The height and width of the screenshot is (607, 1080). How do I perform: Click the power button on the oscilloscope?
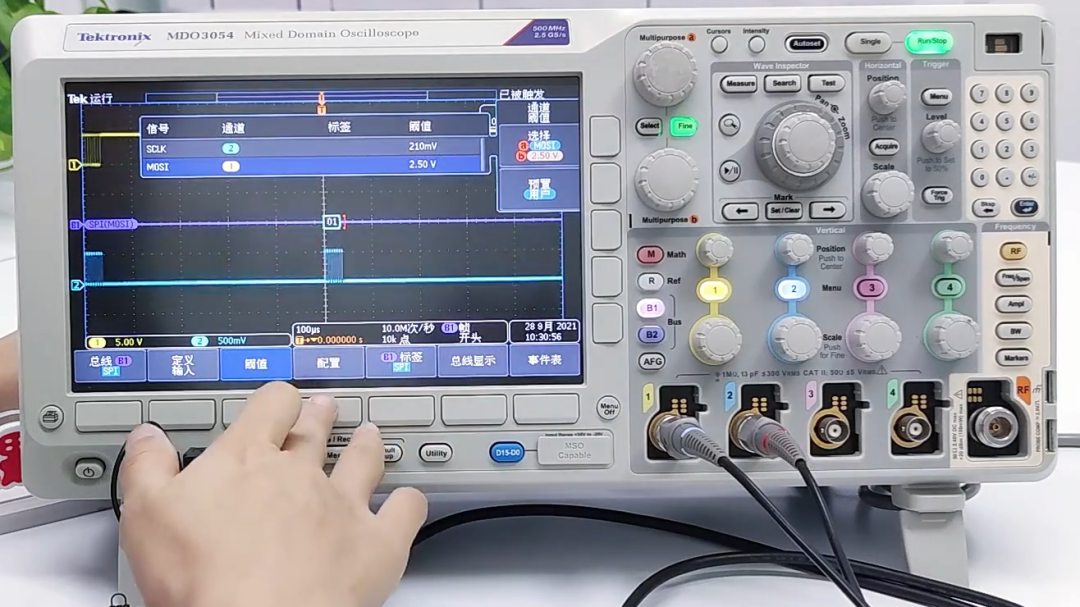coord(88,471)
